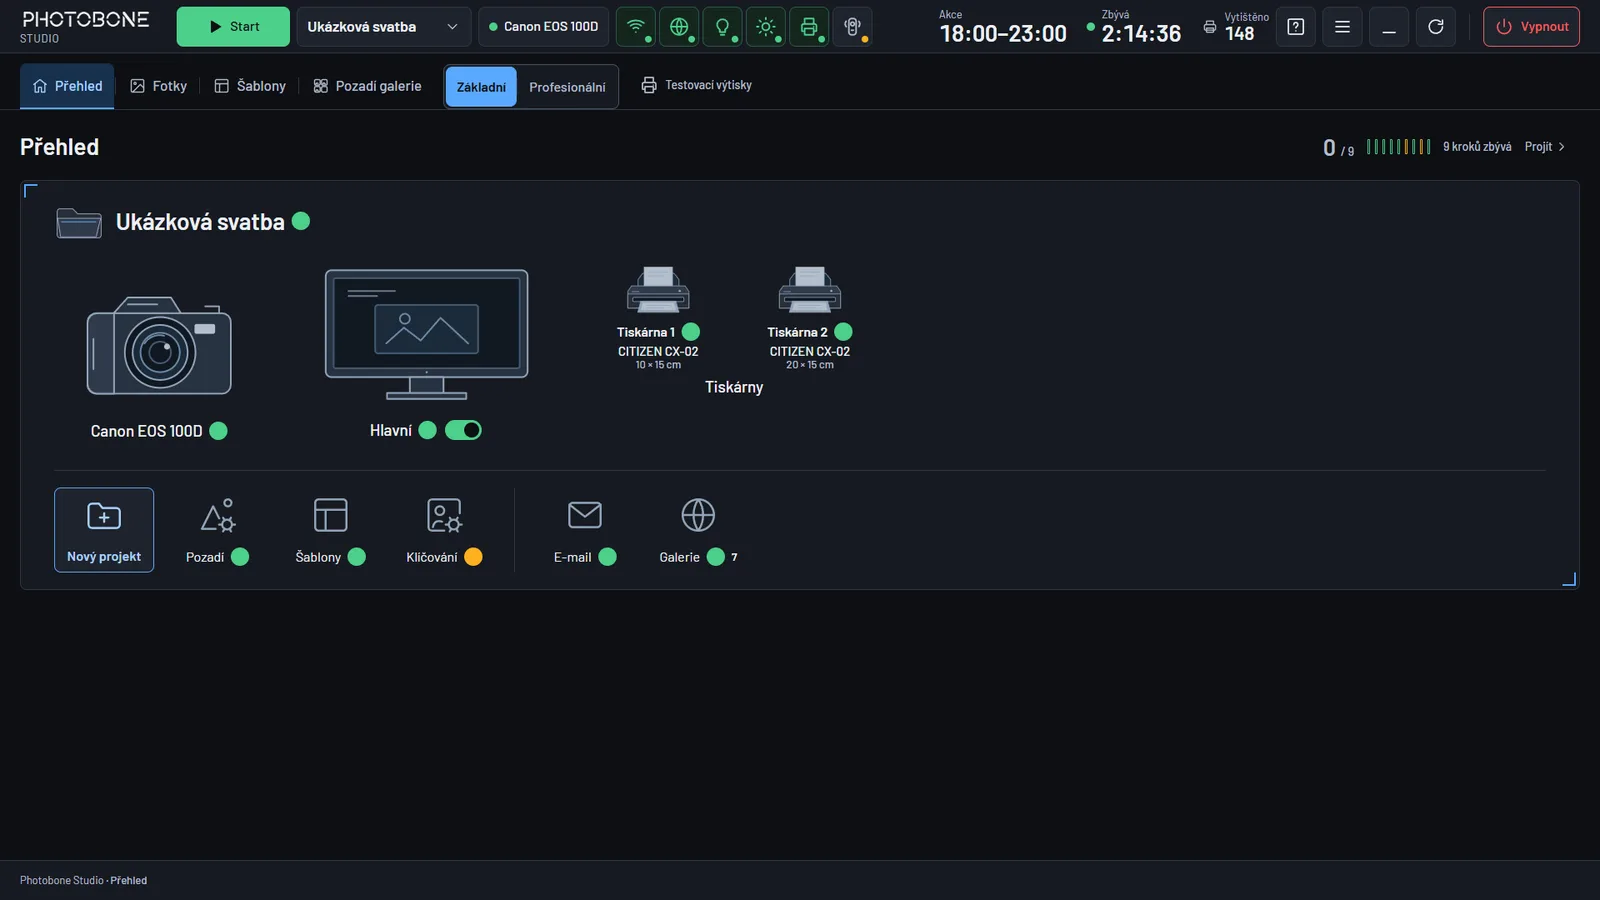Click the Projít link
The width and height of the screenshot is (1600, 900).
1545,147
